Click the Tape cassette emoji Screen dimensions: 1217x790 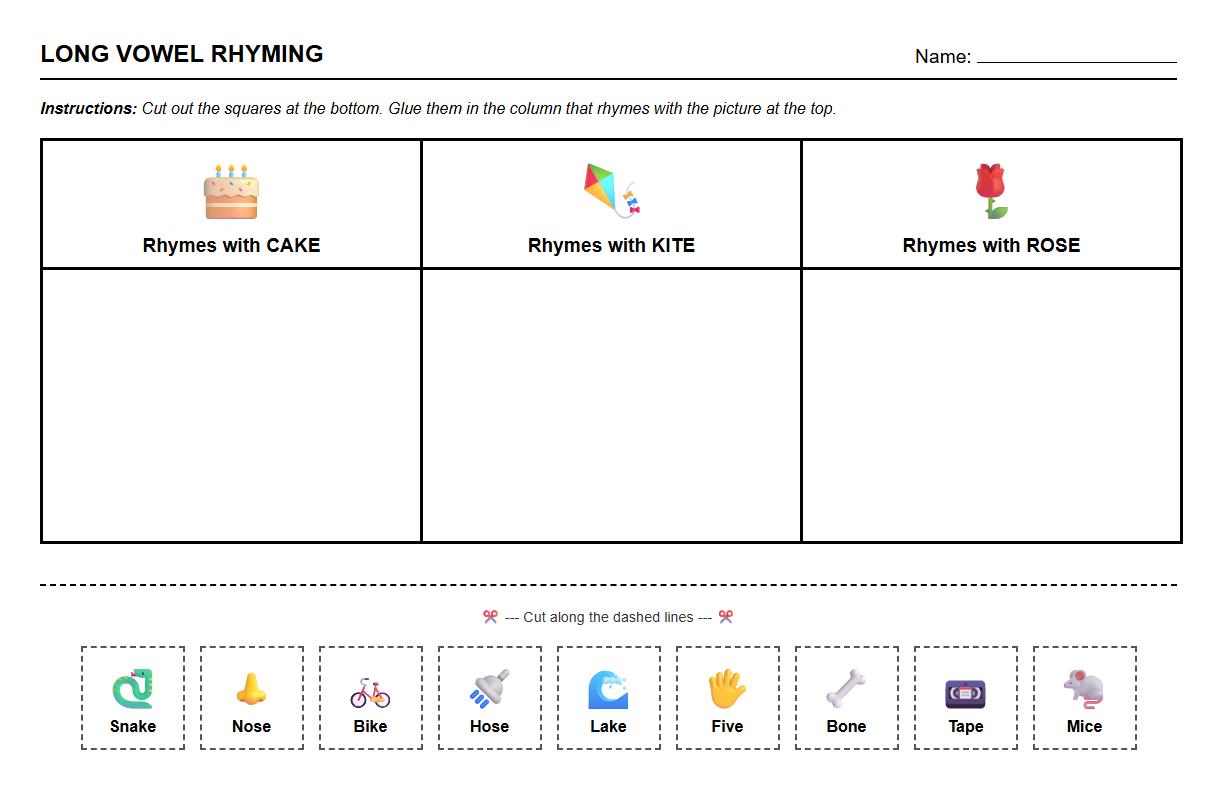[965, 688]
